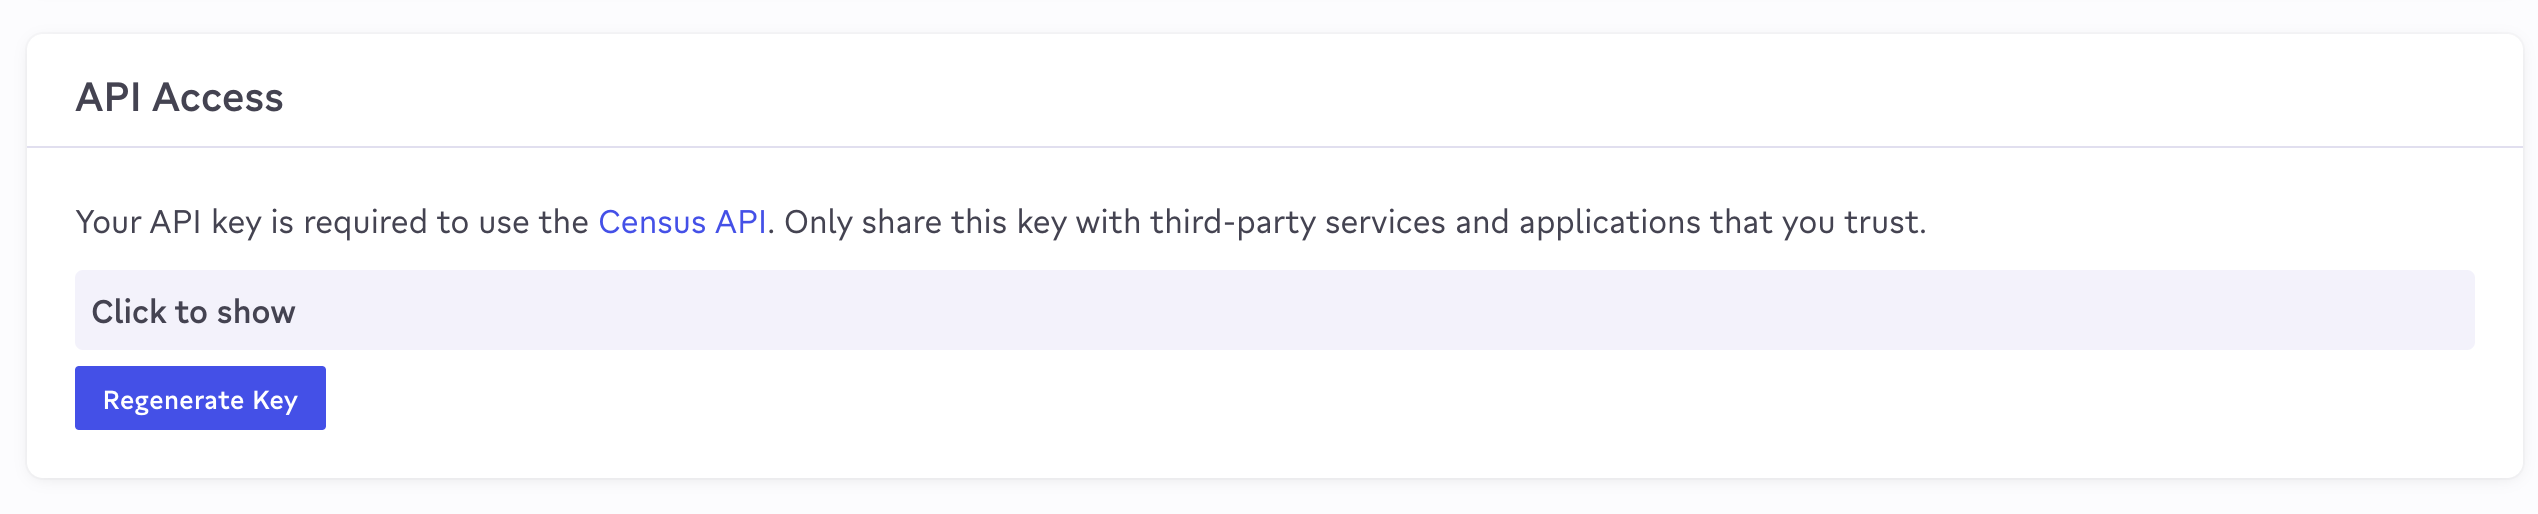Click the text about trusted third-party services

pyautogui.click(x=1355, y=222)
